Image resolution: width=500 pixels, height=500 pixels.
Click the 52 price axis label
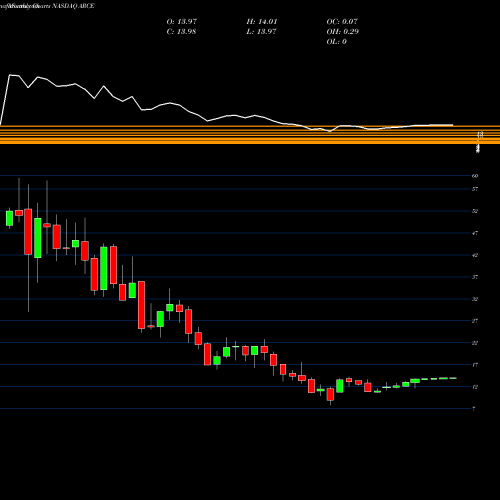475,211
